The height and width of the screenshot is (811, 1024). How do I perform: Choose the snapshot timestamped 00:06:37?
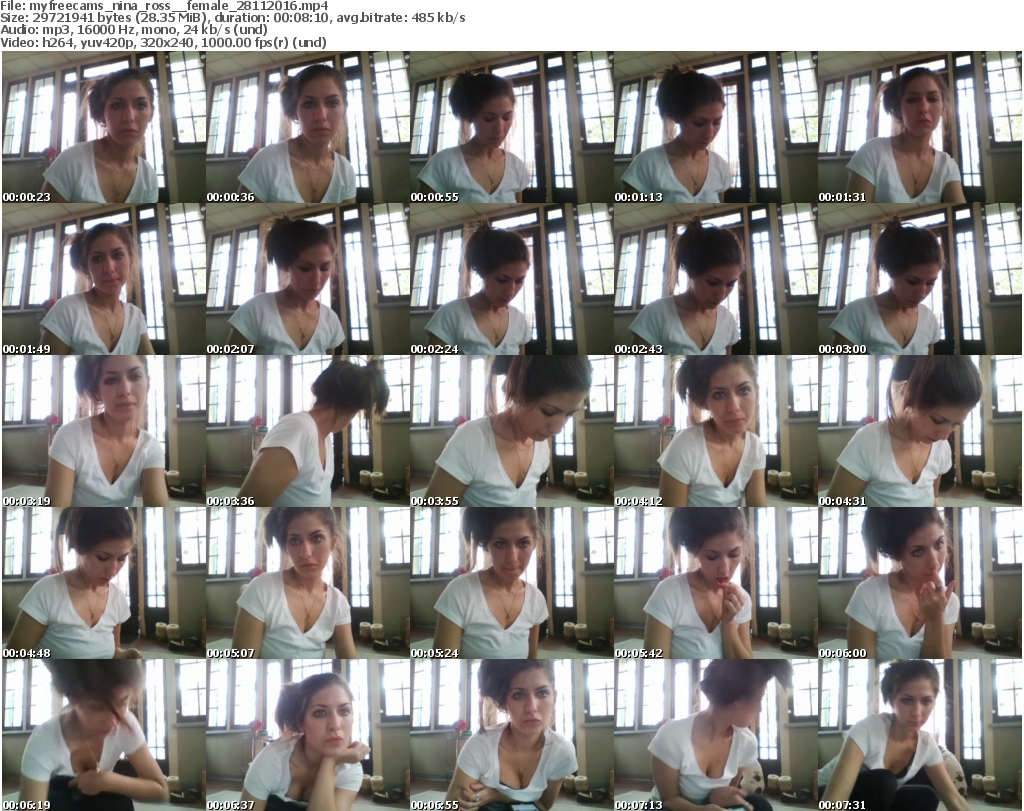308,735
